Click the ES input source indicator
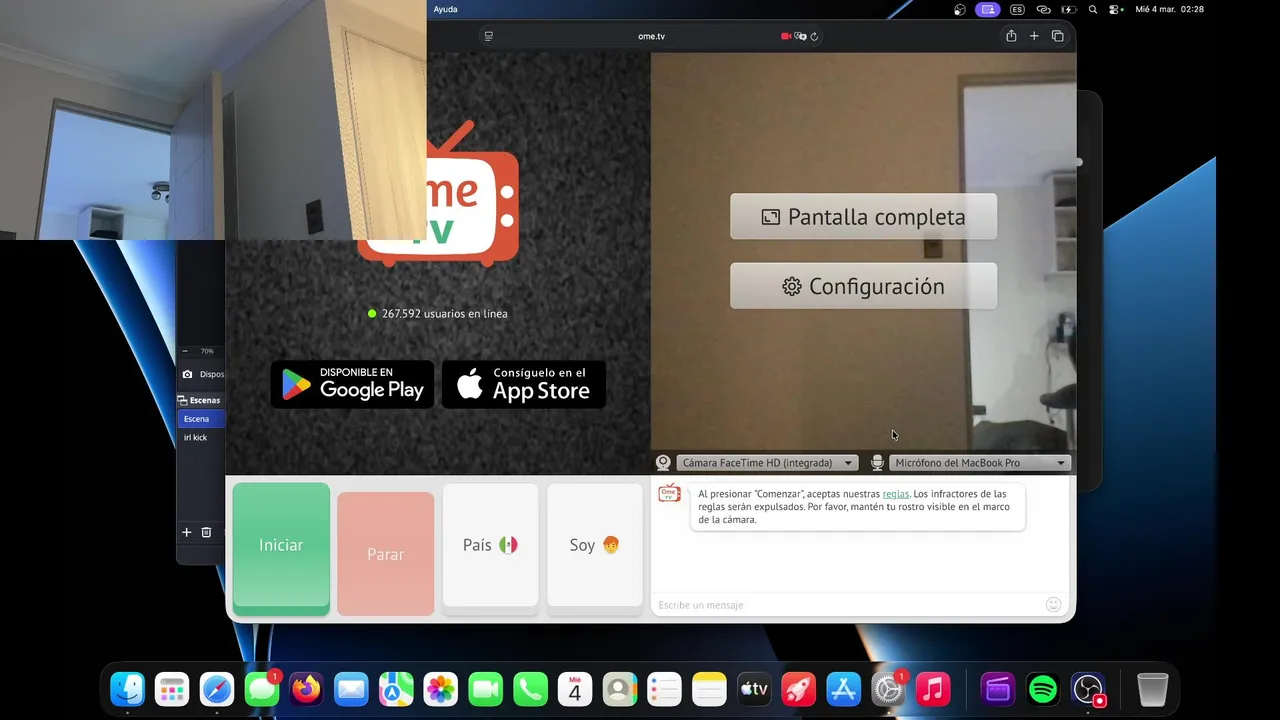The height and width of the screenshot is (720, 1280). pos(1017,9)
